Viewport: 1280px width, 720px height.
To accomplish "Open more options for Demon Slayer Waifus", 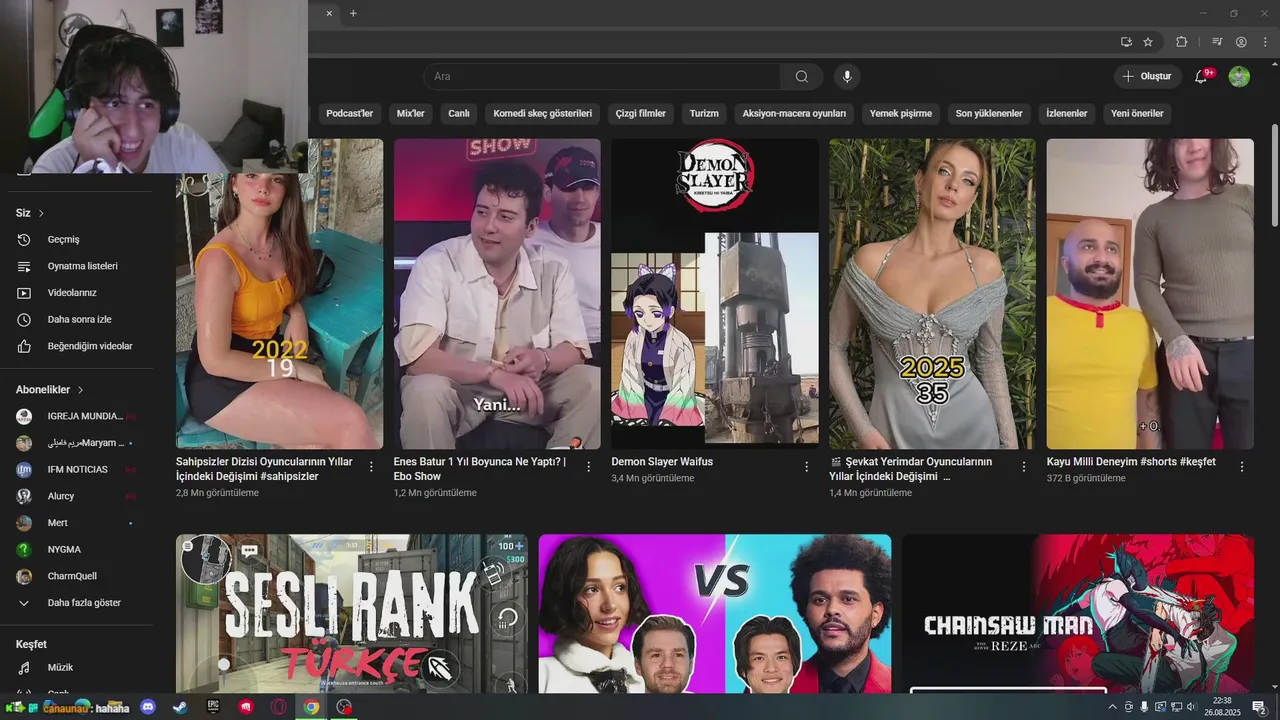I will (x=806, y=467).
